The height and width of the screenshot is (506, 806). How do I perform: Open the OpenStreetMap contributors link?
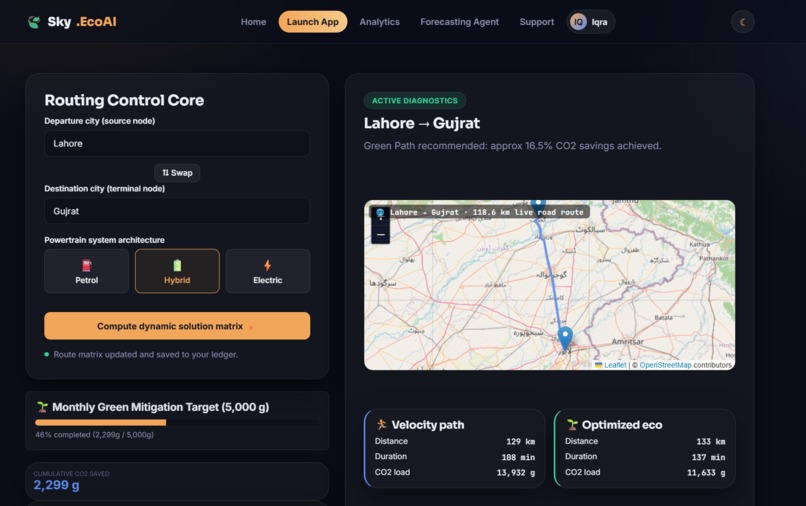coord(665,365)
